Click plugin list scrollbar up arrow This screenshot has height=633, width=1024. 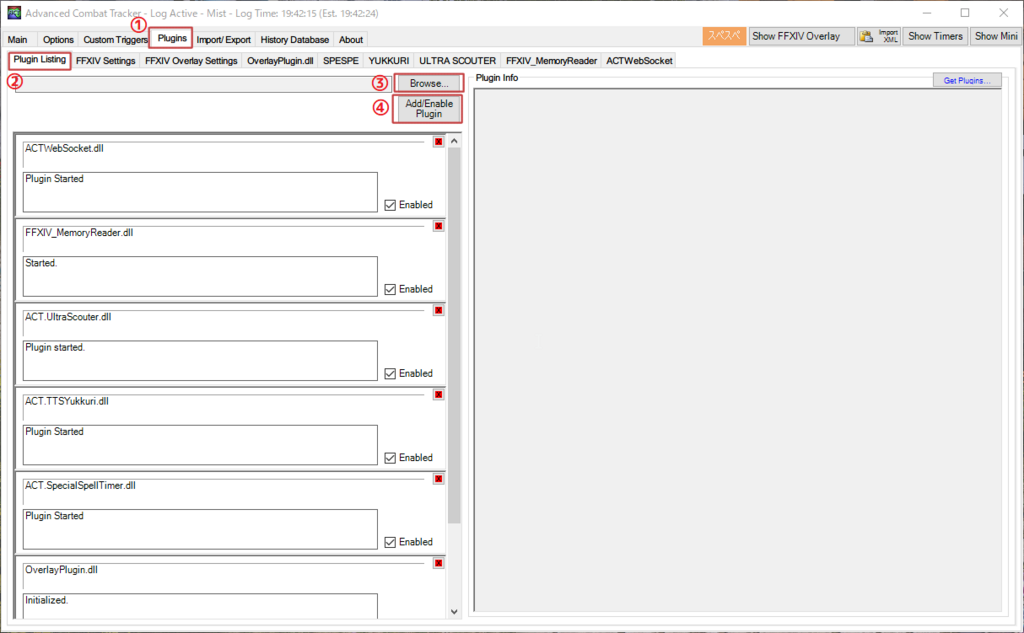coord(455,141)
